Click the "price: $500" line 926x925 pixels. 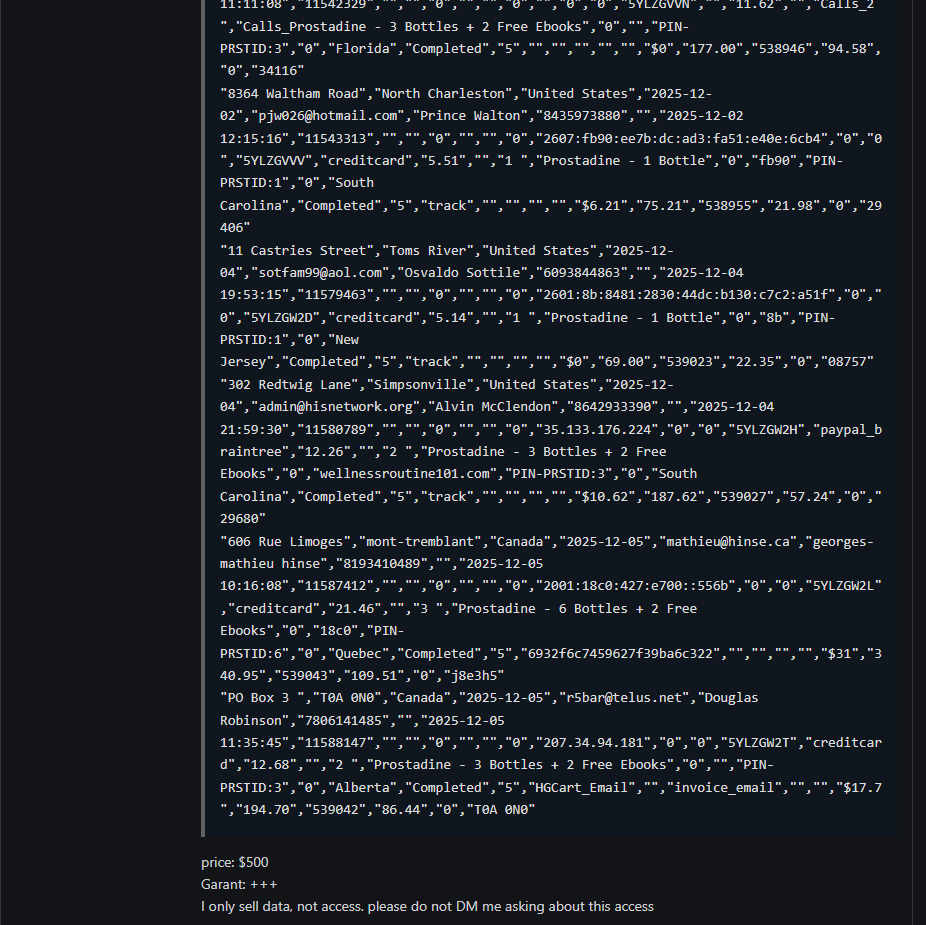point(235,862)
